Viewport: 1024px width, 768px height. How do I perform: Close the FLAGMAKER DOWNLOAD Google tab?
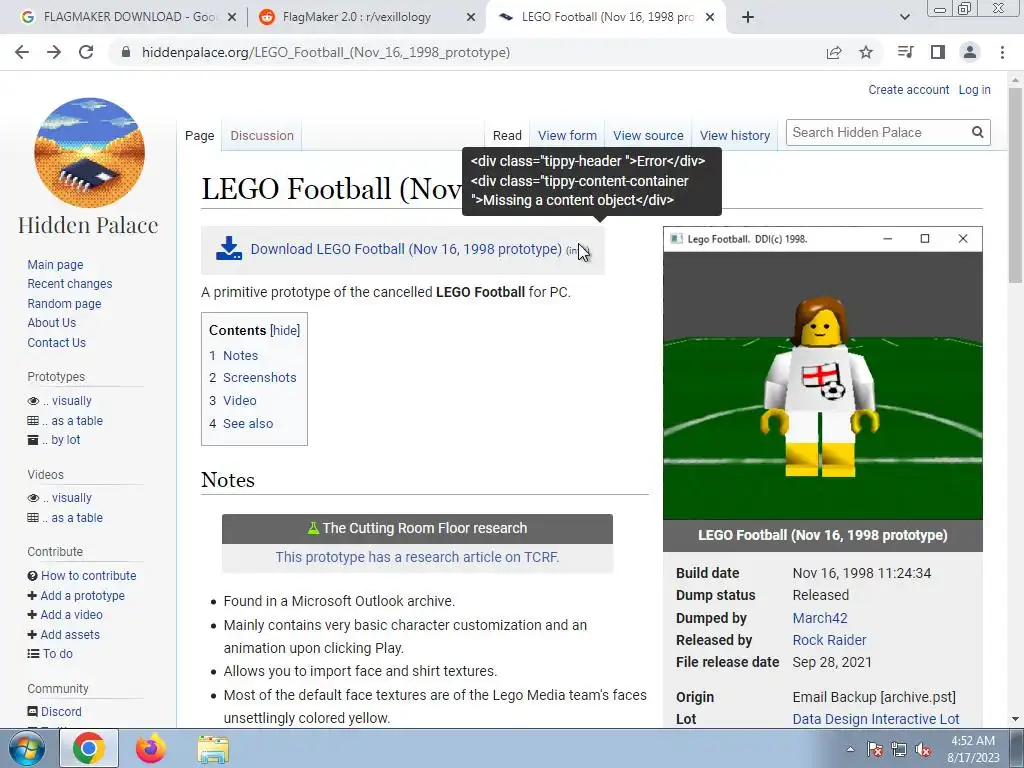pyautogui.click(x=232, y=17)
